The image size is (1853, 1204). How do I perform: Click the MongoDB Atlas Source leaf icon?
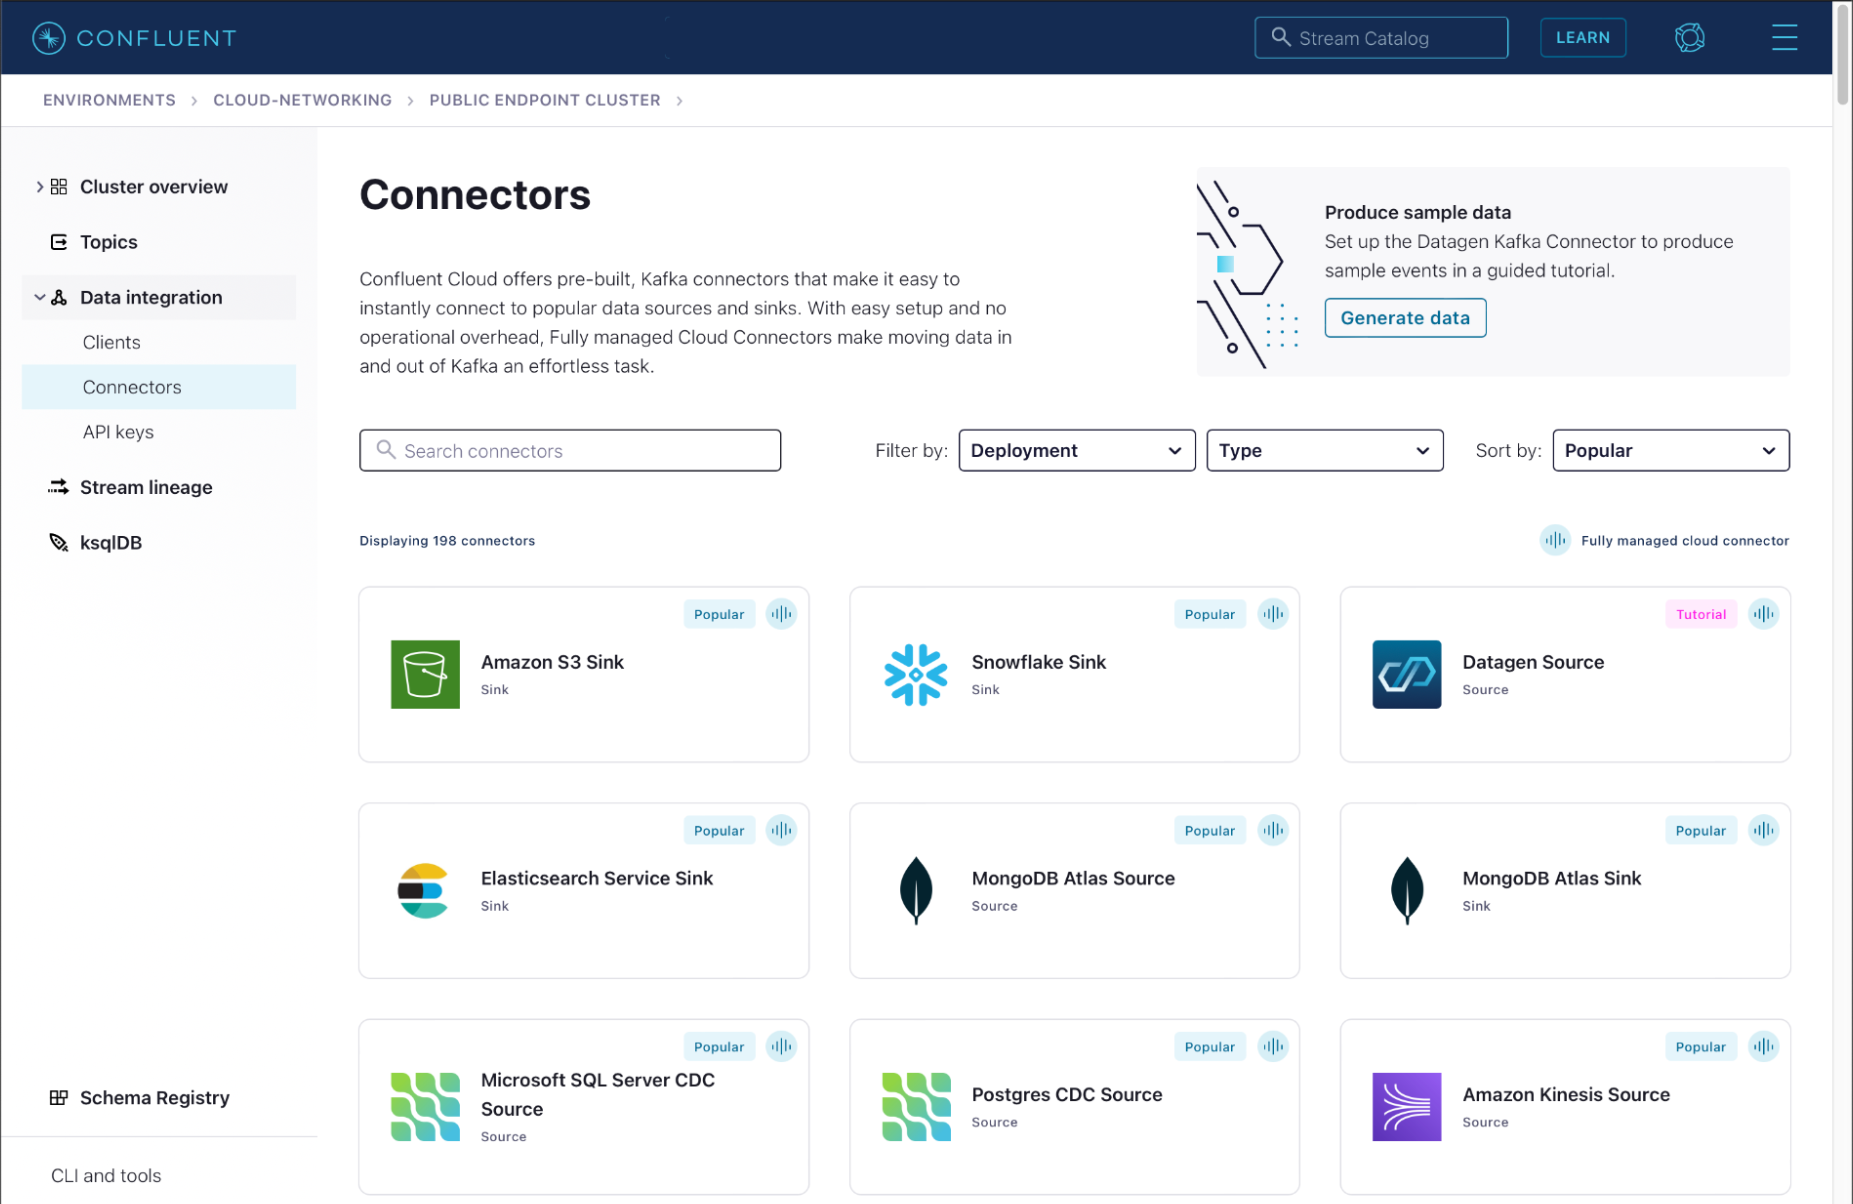pos(916,890)
